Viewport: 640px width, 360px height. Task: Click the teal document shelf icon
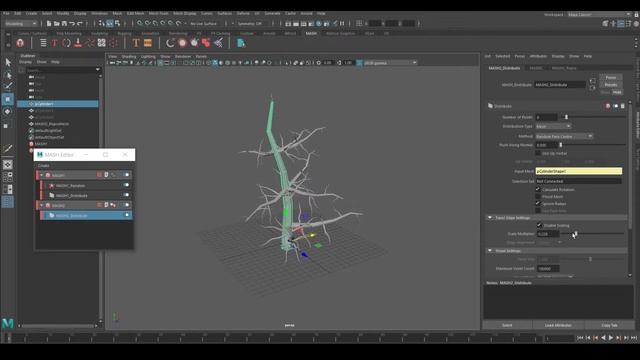[241, 43]
